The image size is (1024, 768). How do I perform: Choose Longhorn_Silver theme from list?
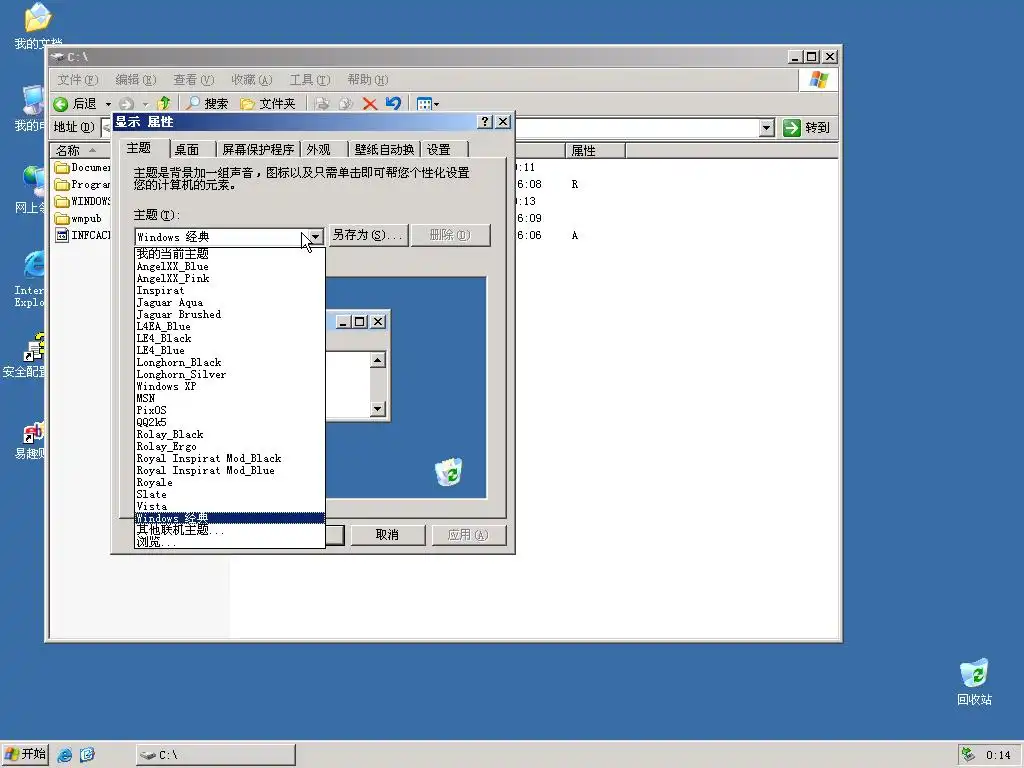(x=229, y=374)
